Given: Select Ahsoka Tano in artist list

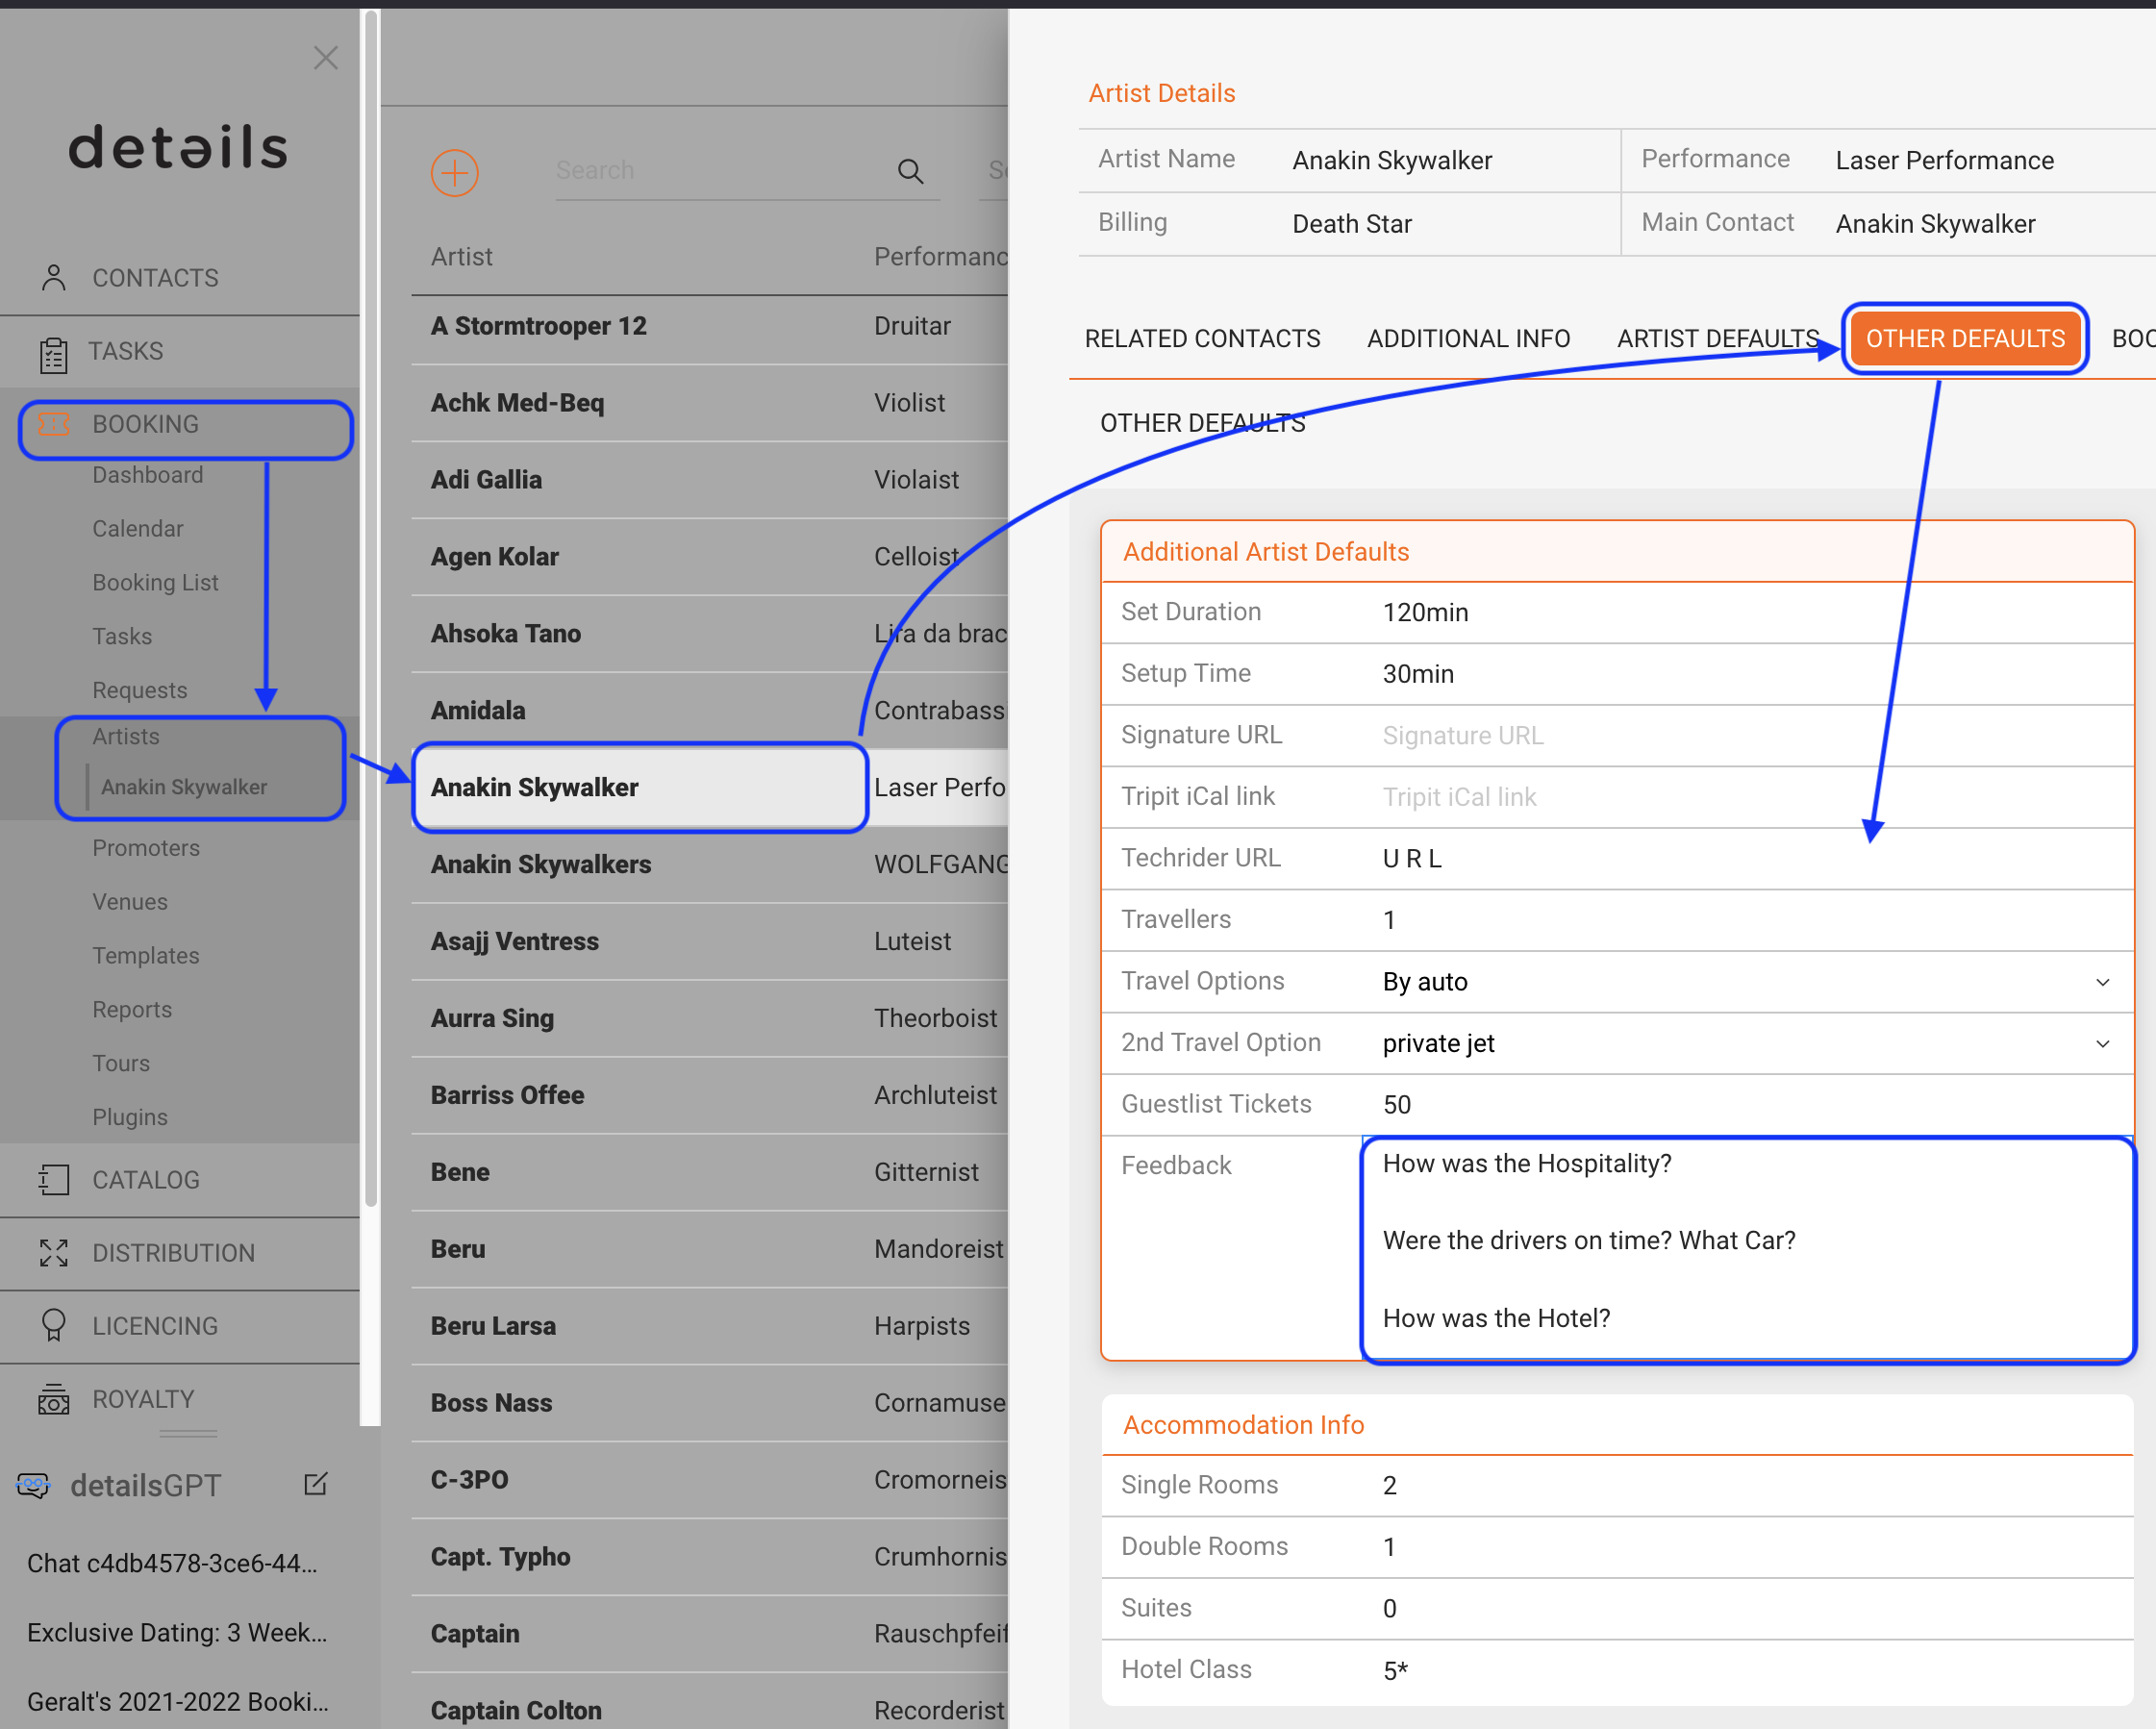Looking at the screenshot, I should click(710, 633).
